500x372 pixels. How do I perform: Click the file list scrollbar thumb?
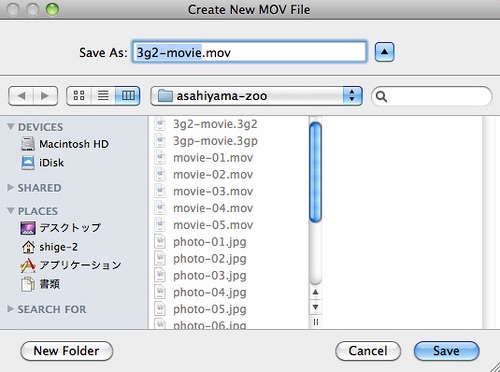(x=315, y=172)
